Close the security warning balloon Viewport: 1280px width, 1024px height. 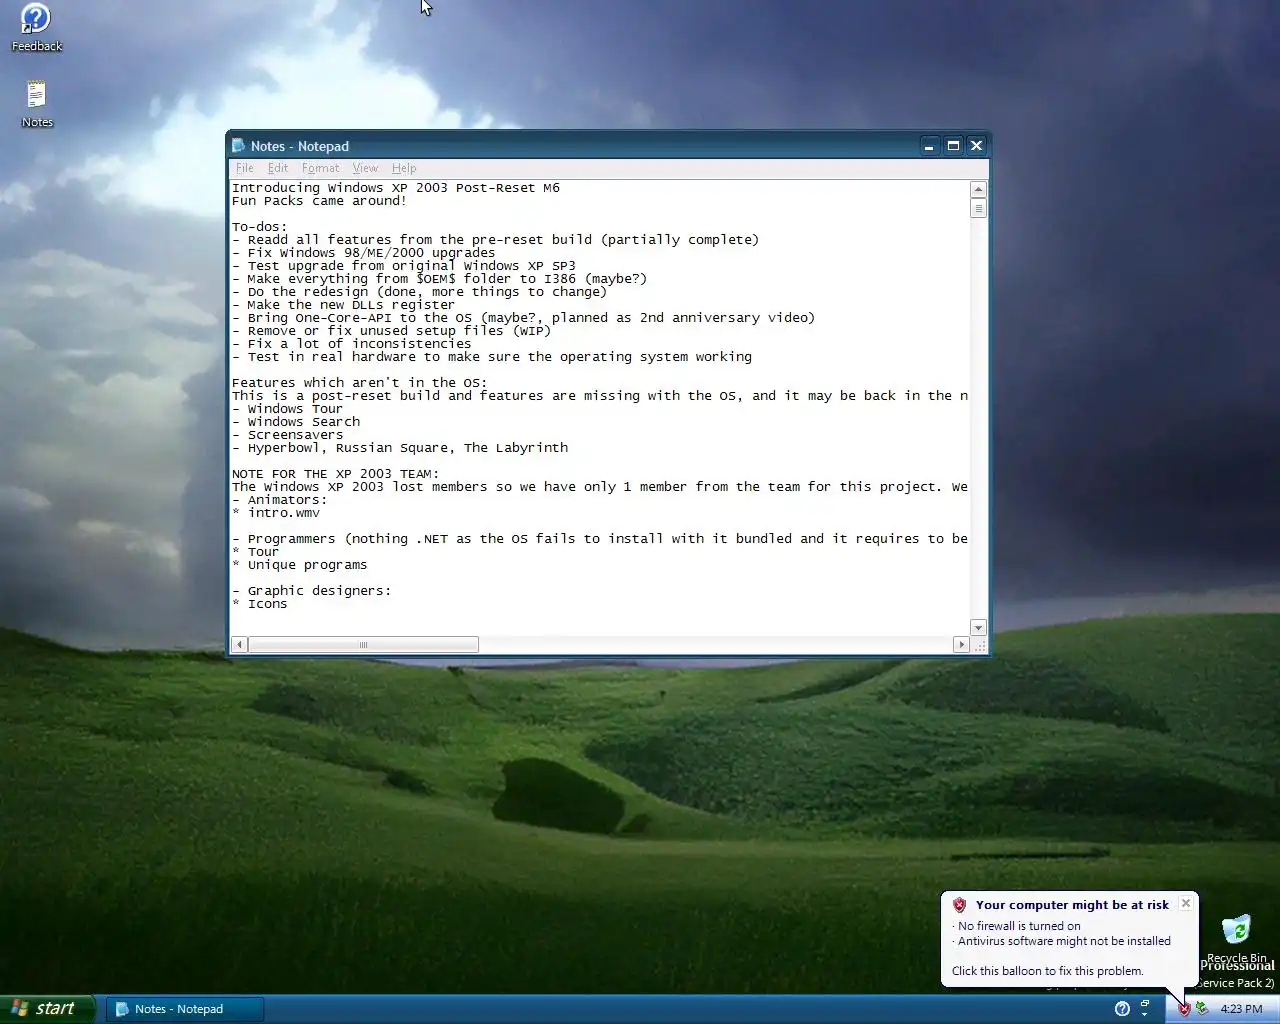[1186, 903]
